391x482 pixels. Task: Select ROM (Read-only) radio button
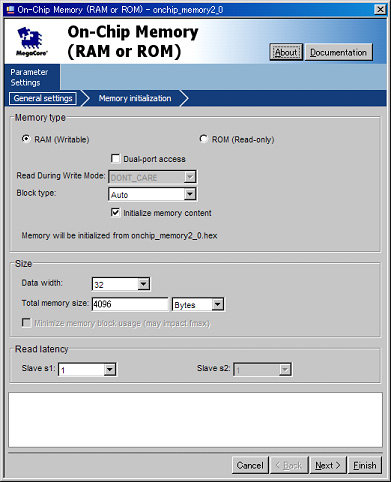coord(203,139)
